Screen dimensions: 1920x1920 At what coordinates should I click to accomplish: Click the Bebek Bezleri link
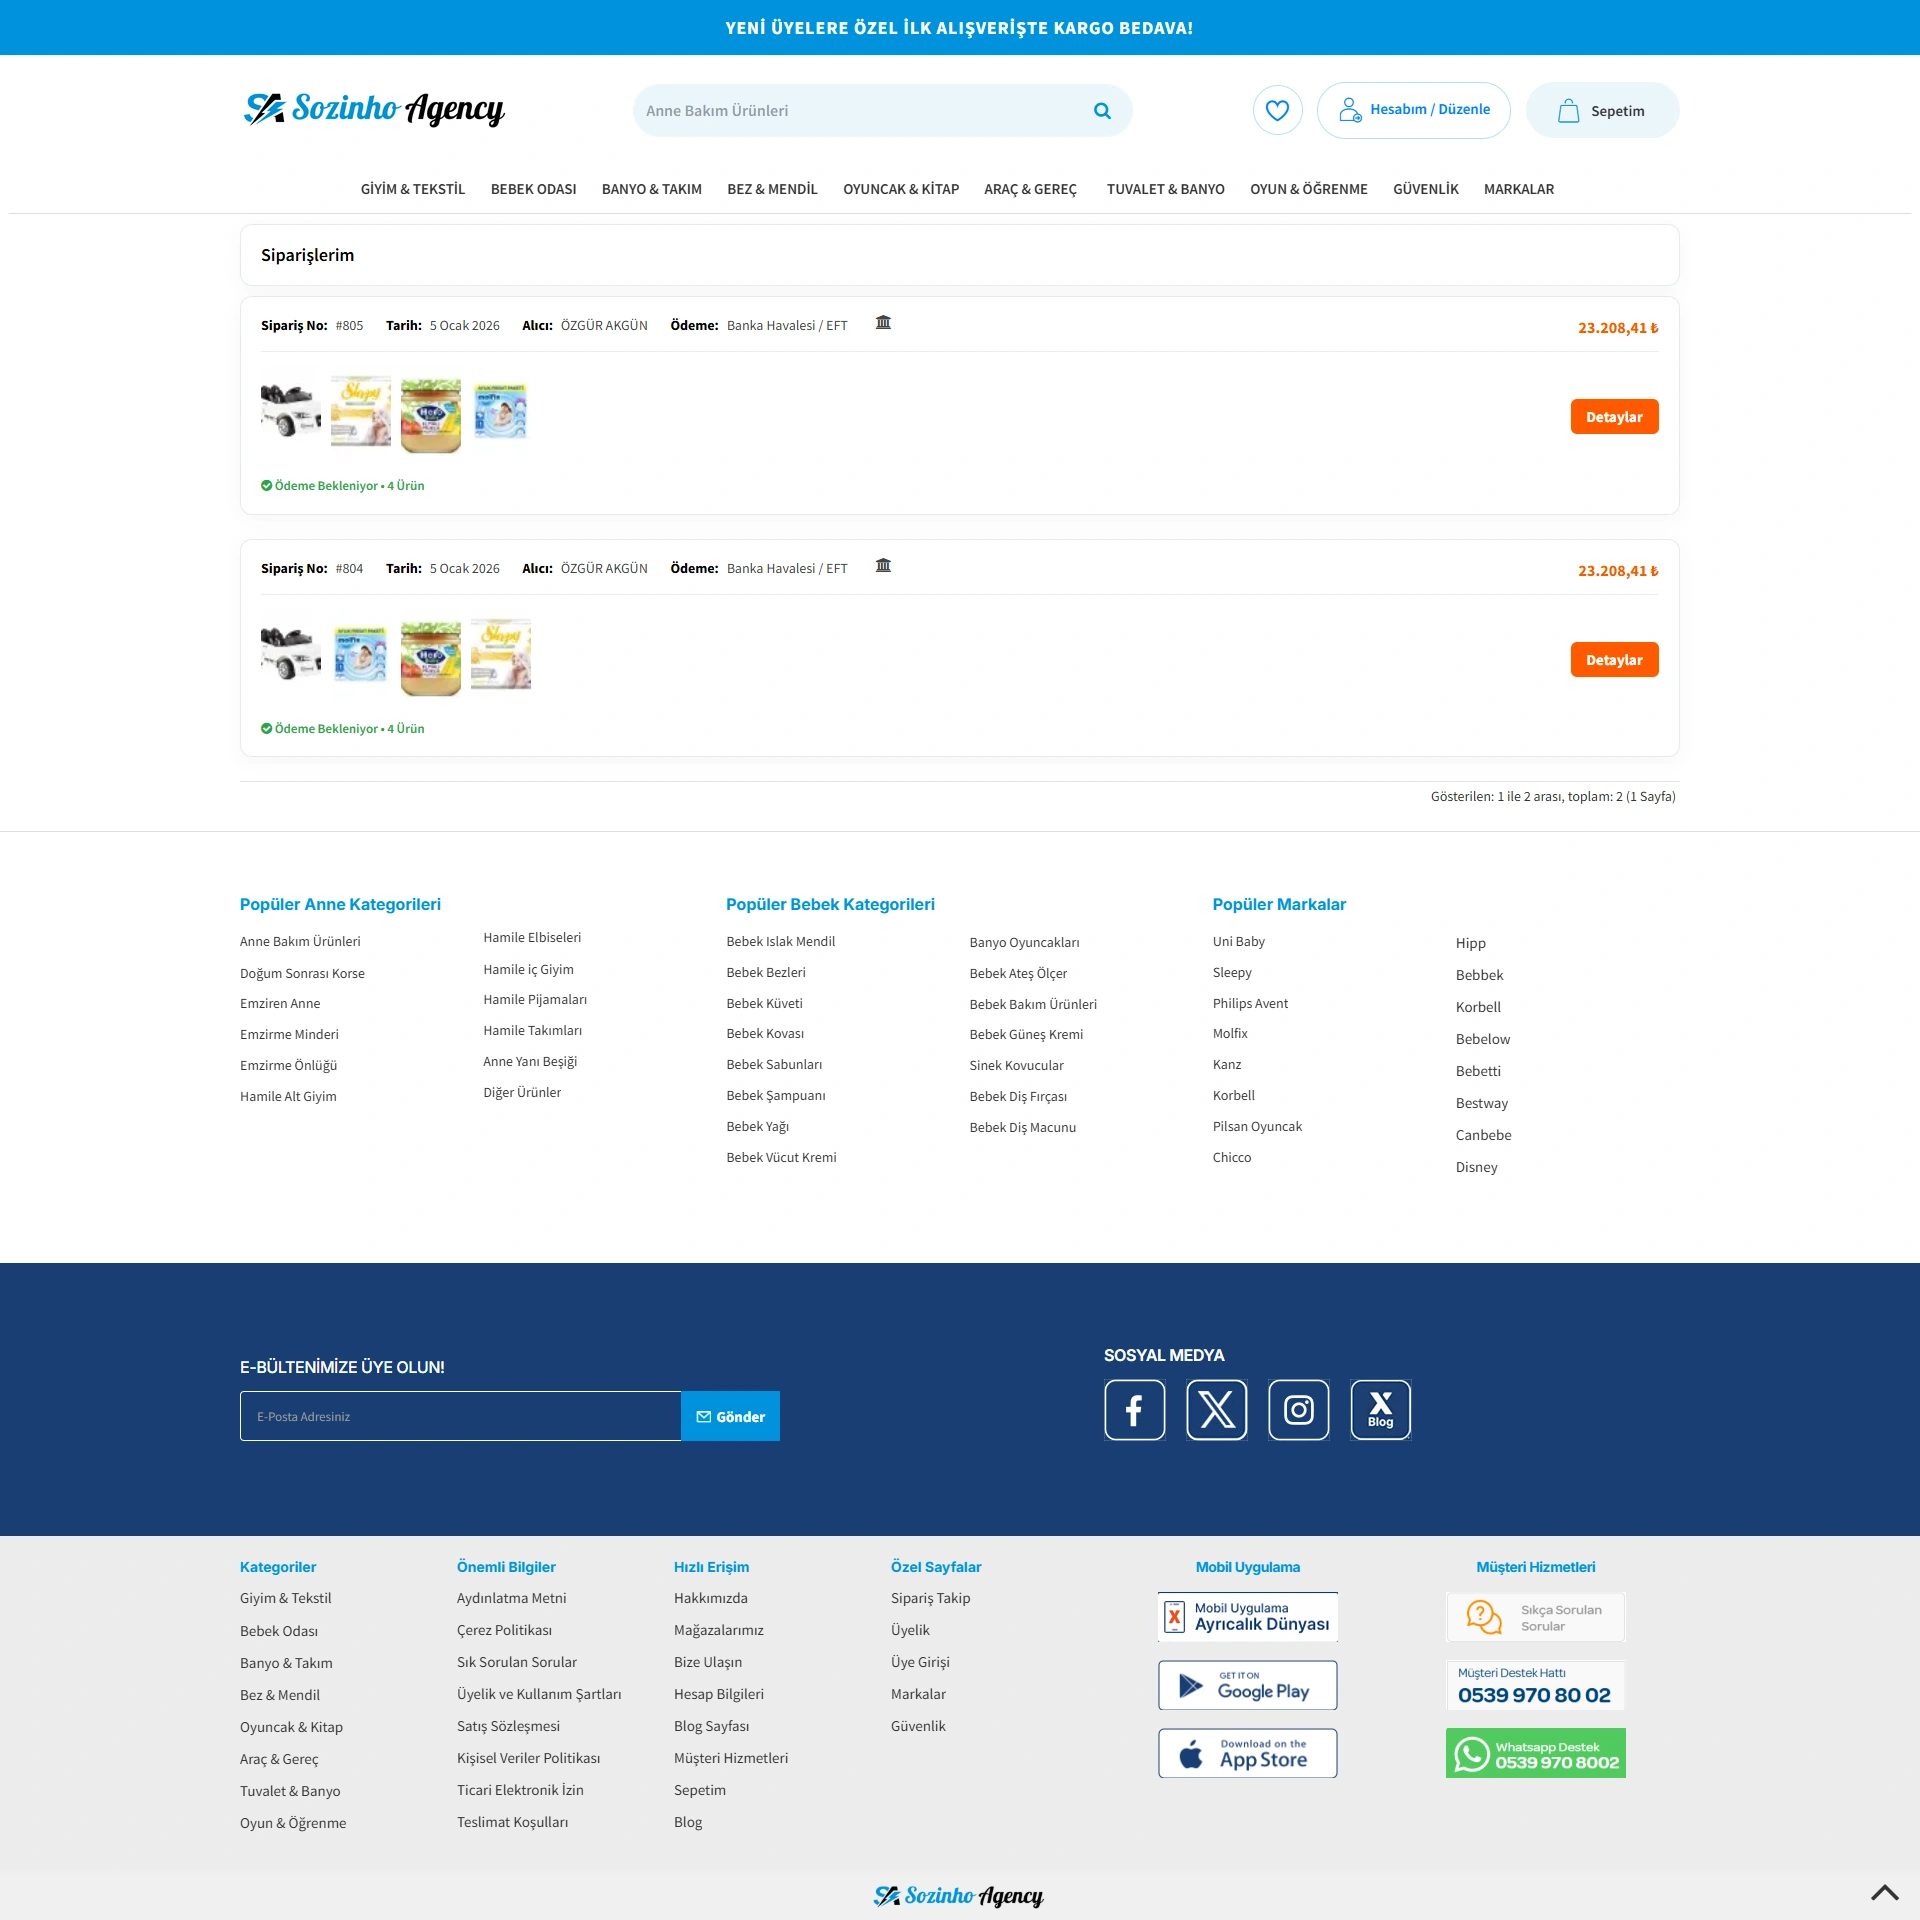click(x=765, y=972)
